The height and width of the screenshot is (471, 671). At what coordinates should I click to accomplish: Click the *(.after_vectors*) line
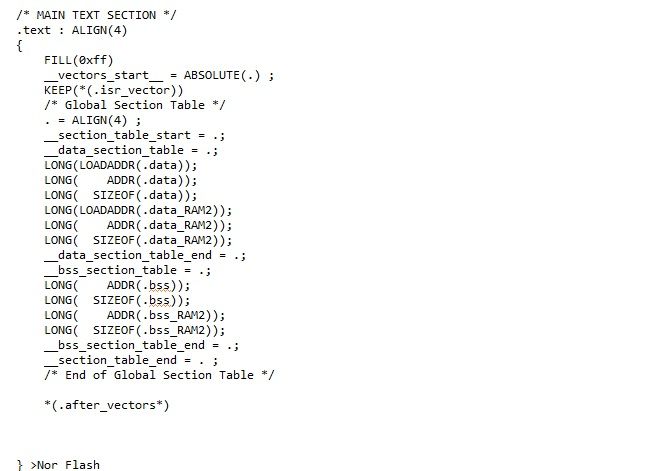click(x=107, y=405)
